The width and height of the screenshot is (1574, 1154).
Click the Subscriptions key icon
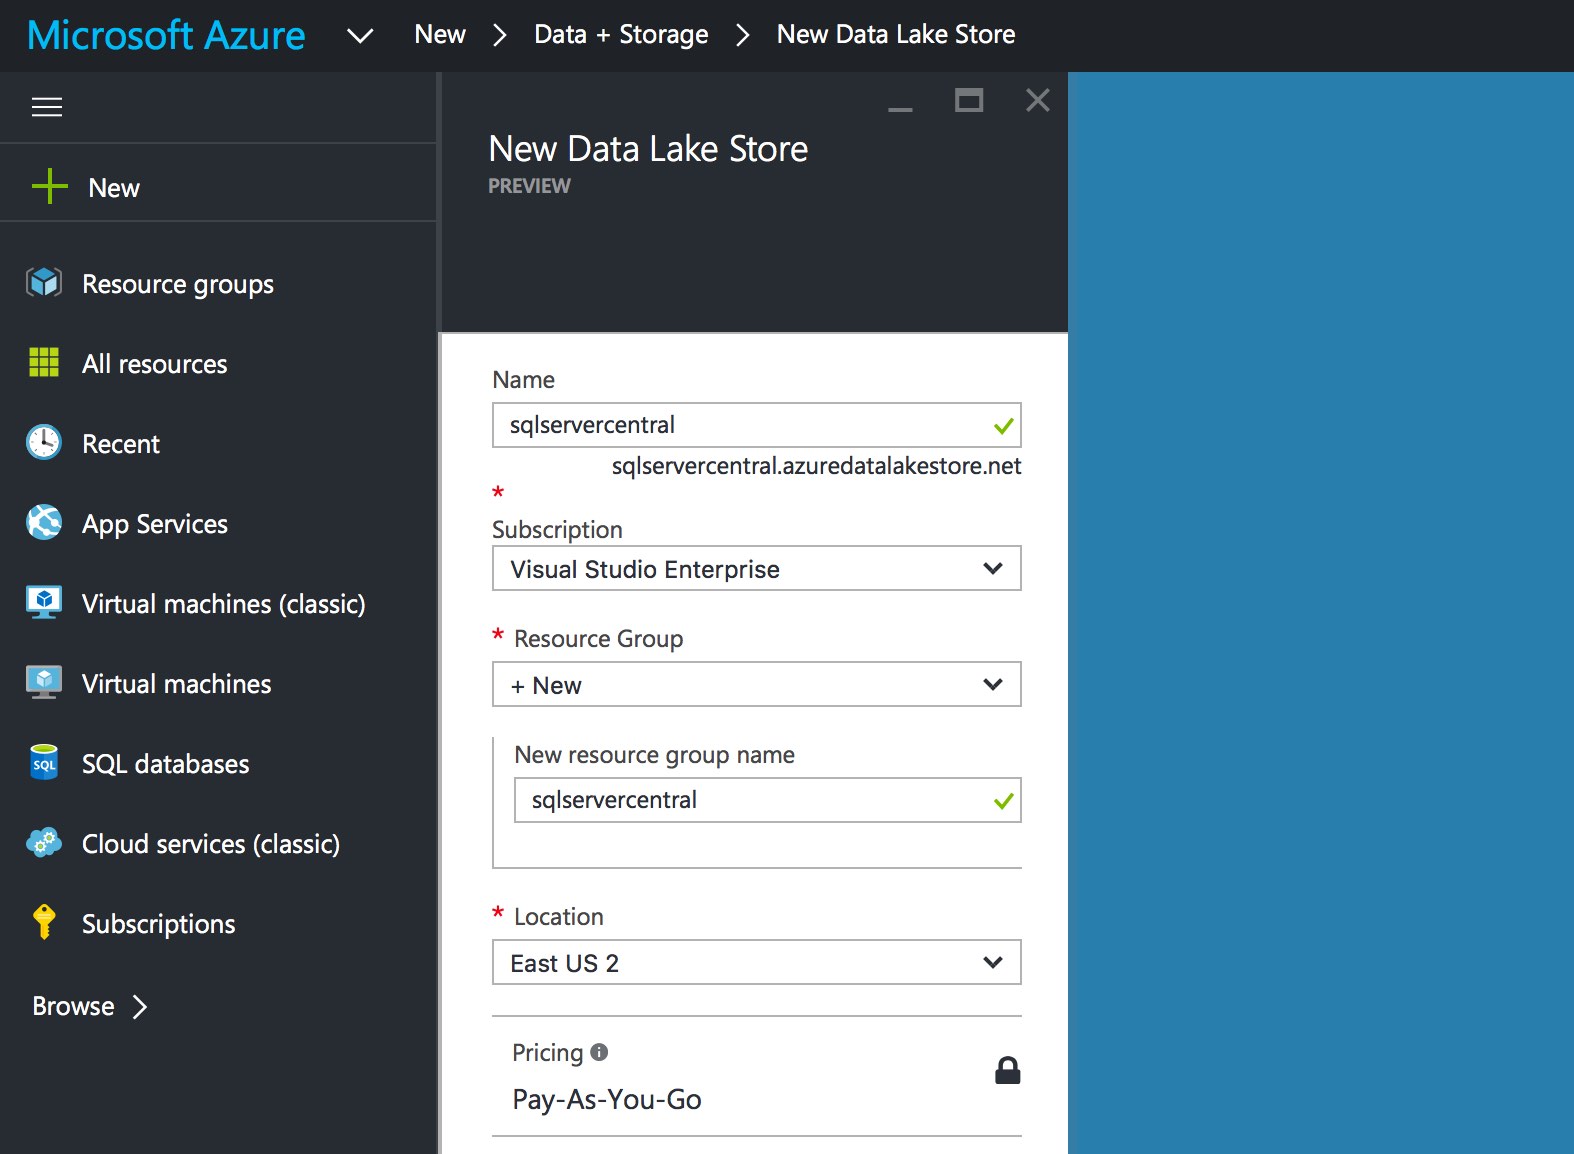coord(44,922)
